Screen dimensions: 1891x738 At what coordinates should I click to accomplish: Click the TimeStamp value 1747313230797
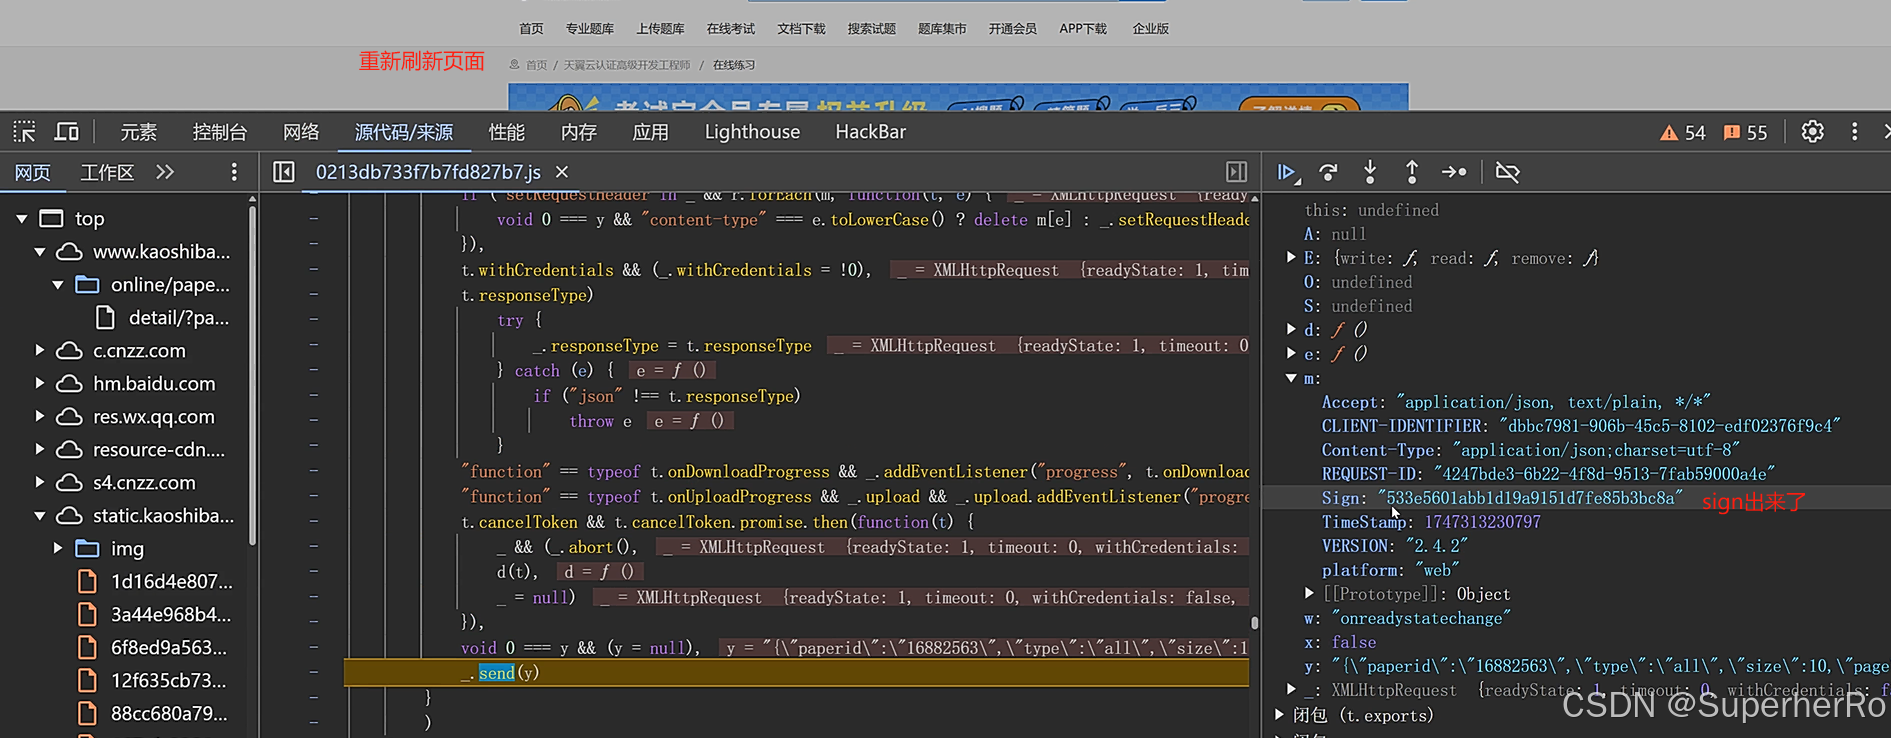coord(1482,522)
